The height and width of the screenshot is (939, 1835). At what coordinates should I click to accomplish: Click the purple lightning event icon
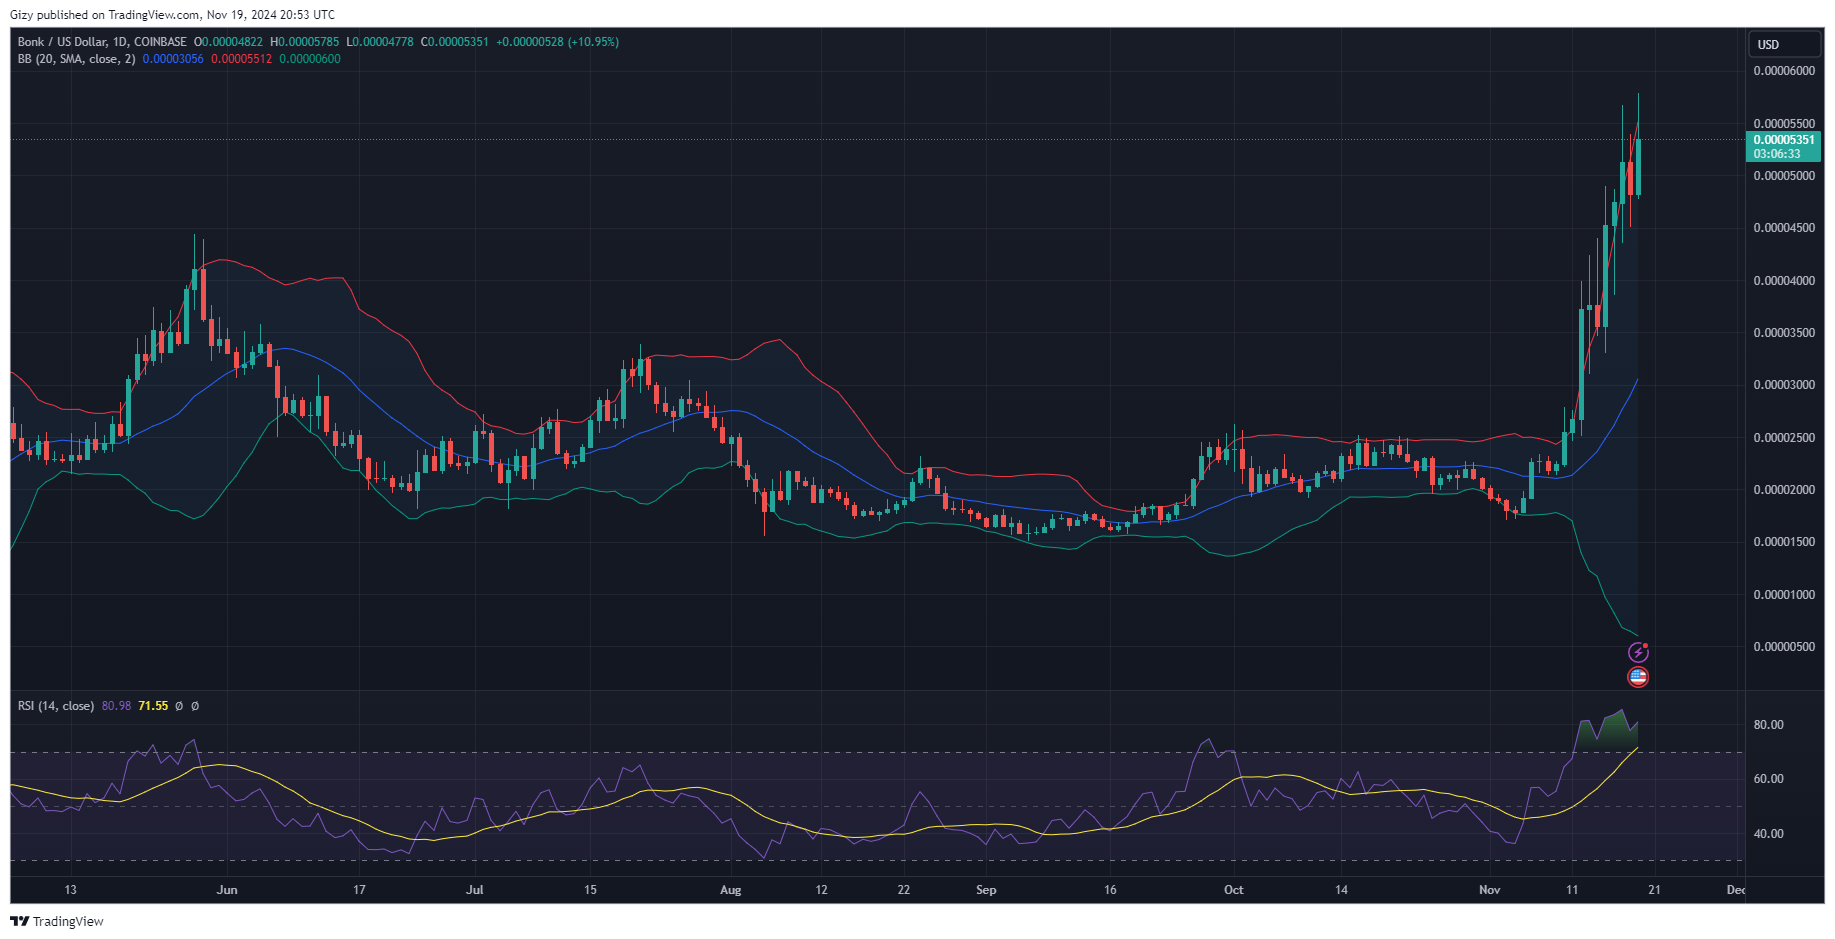coord(1638,652)
